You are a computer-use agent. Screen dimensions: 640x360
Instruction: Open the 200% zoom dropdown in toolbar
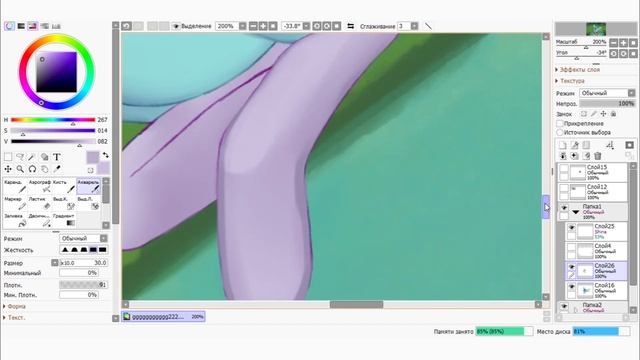[x=242, y=26]
